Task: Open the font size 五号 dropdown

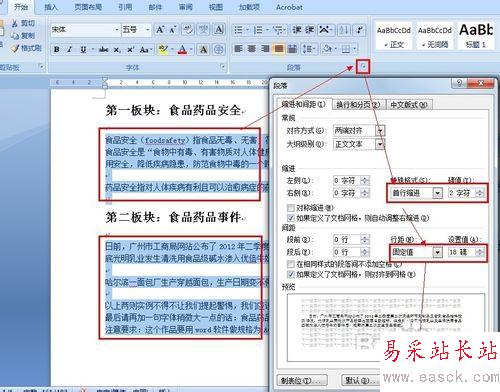Action: [147, 30]
